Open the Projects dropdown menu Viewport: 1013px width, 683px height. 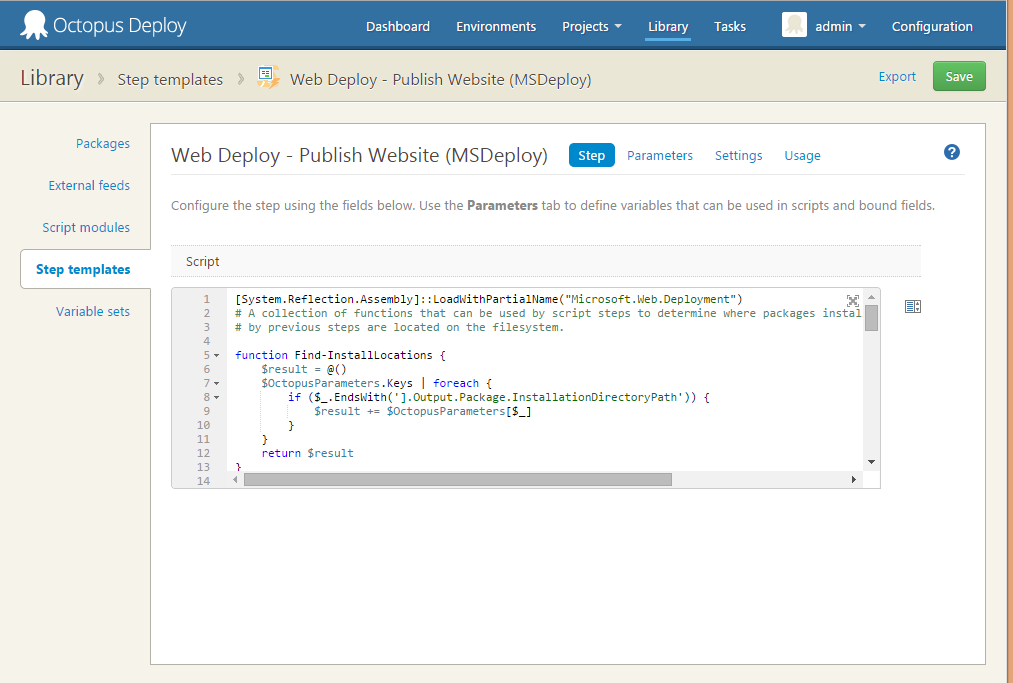(591, 27)
